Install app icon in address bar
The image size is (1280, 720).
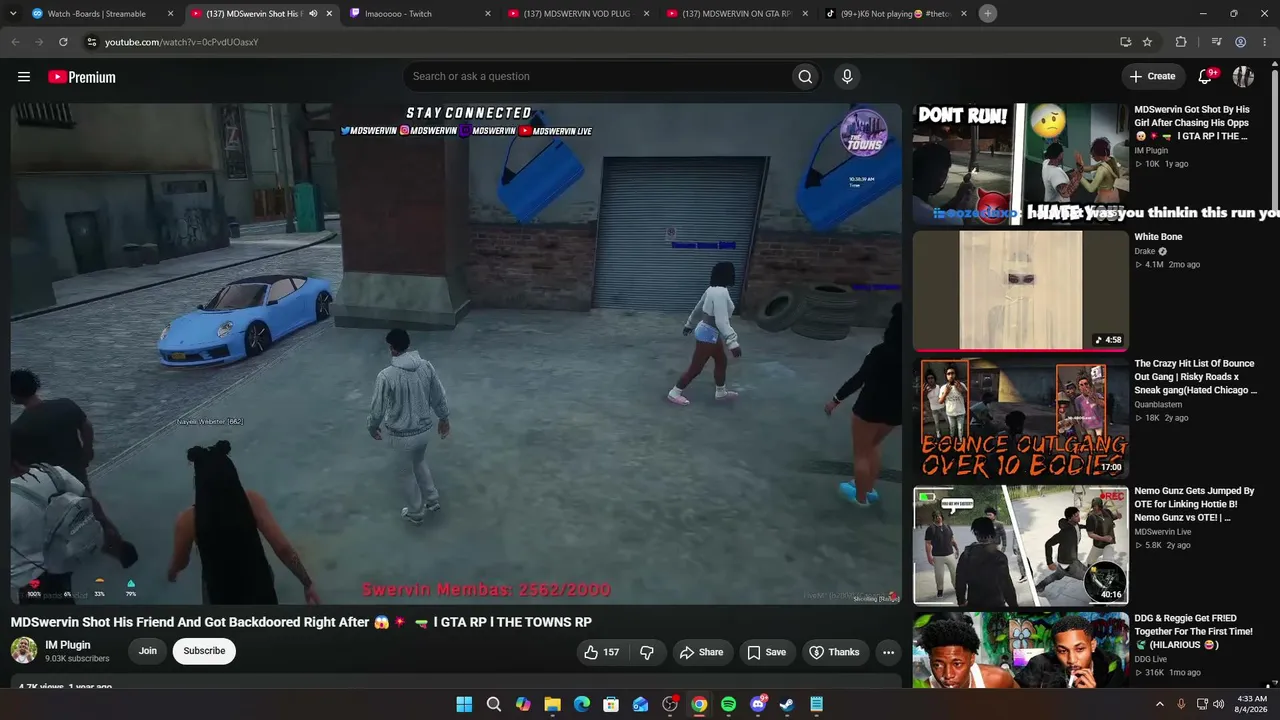pyautogui.click(x=1125, y=42)
